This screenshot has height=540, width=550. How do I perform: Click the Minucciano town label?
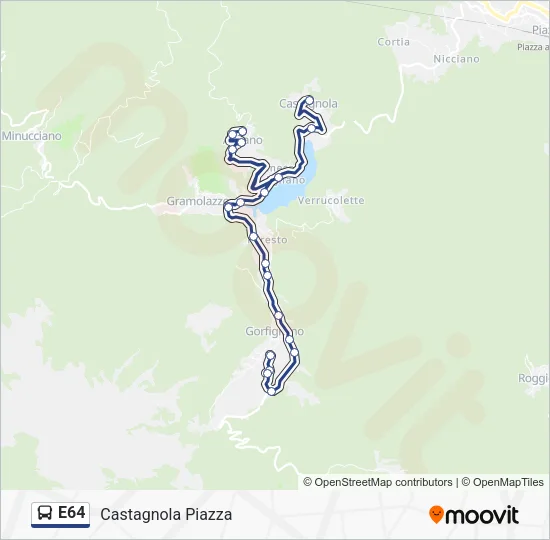click(x=32, y=136)
